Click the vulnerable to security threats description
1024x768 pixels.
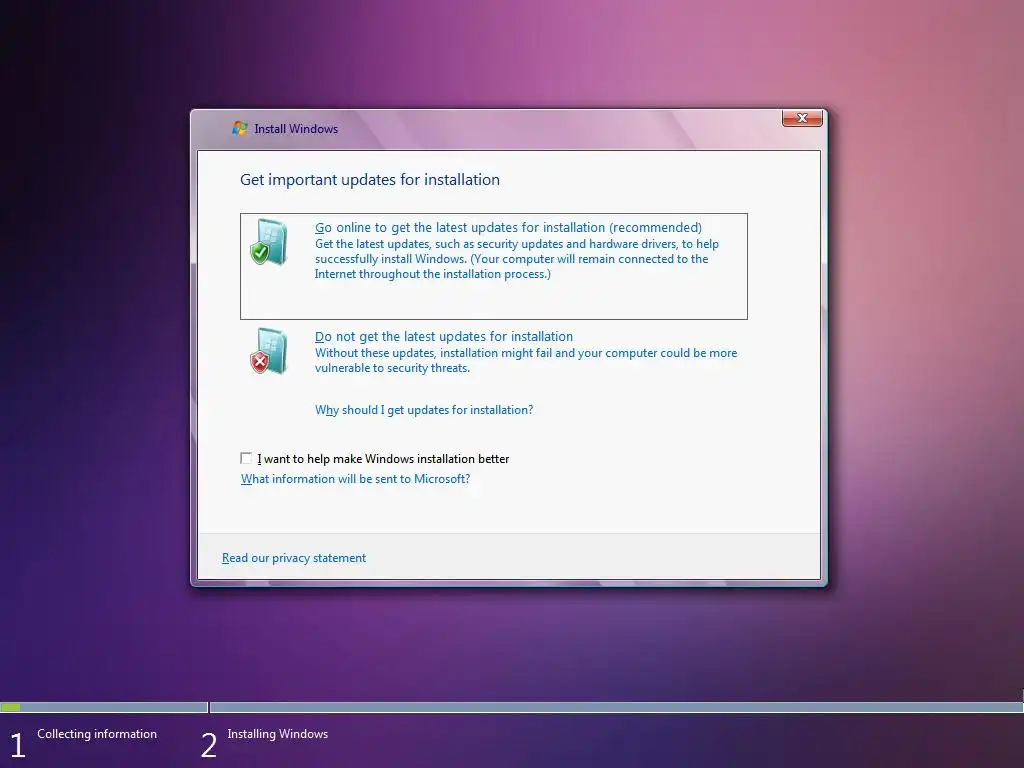(x=526, y=360)
